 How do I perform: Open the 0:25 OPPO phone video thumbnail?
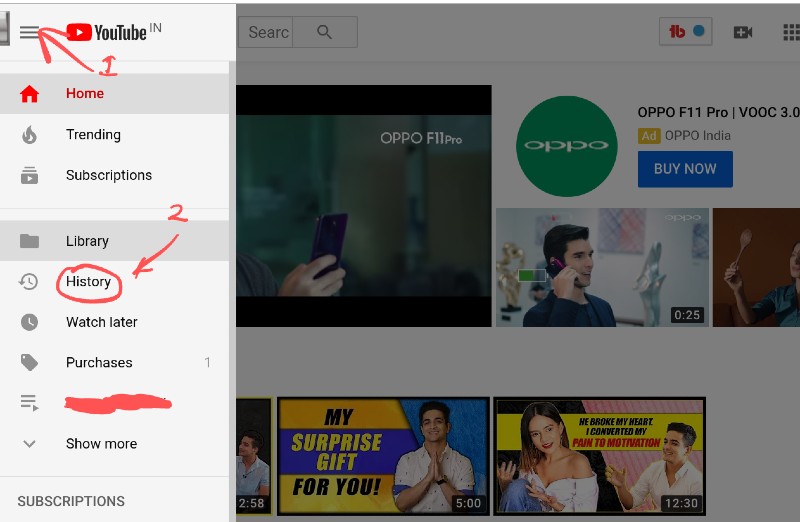pos(602,267)
